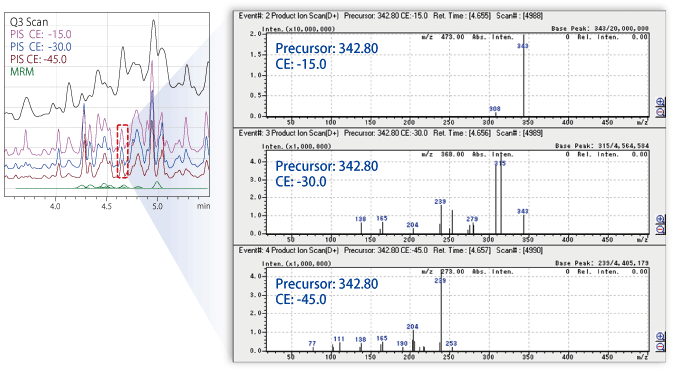The image size is (675, 370).
Task: Click the 315 peak label in the CE -30.0 spectrum
Action: tap(500, 163)
